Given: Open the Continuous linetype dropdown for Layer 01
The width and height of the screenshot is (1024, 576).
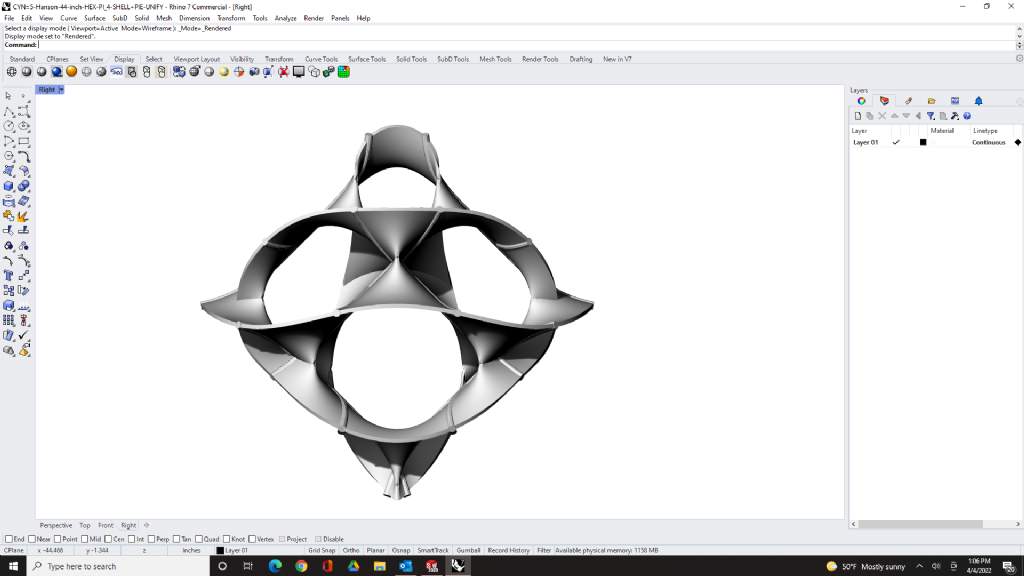Looking at the screenshot, I should (x=988, y=142).
